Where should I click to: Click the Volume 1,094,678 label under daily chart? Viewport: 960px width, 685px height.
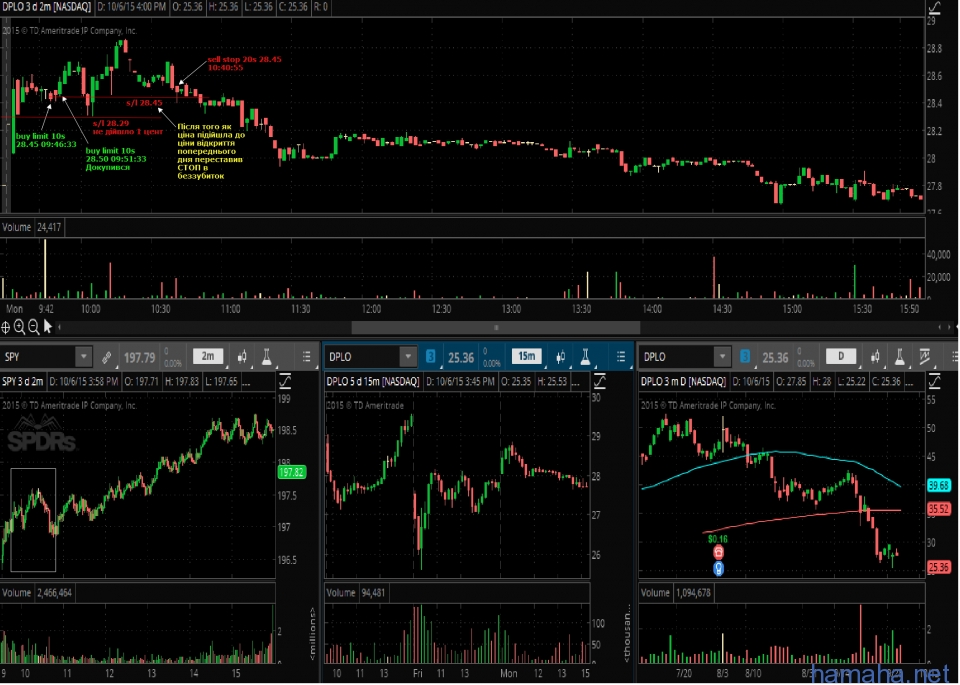pyautogui.click(x=675, y=593)
